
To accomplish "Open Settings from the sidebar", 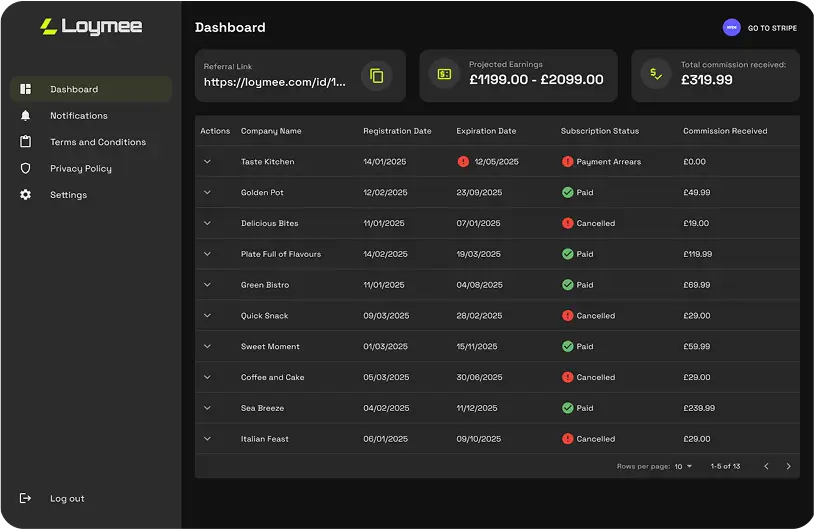I will 68,195.
